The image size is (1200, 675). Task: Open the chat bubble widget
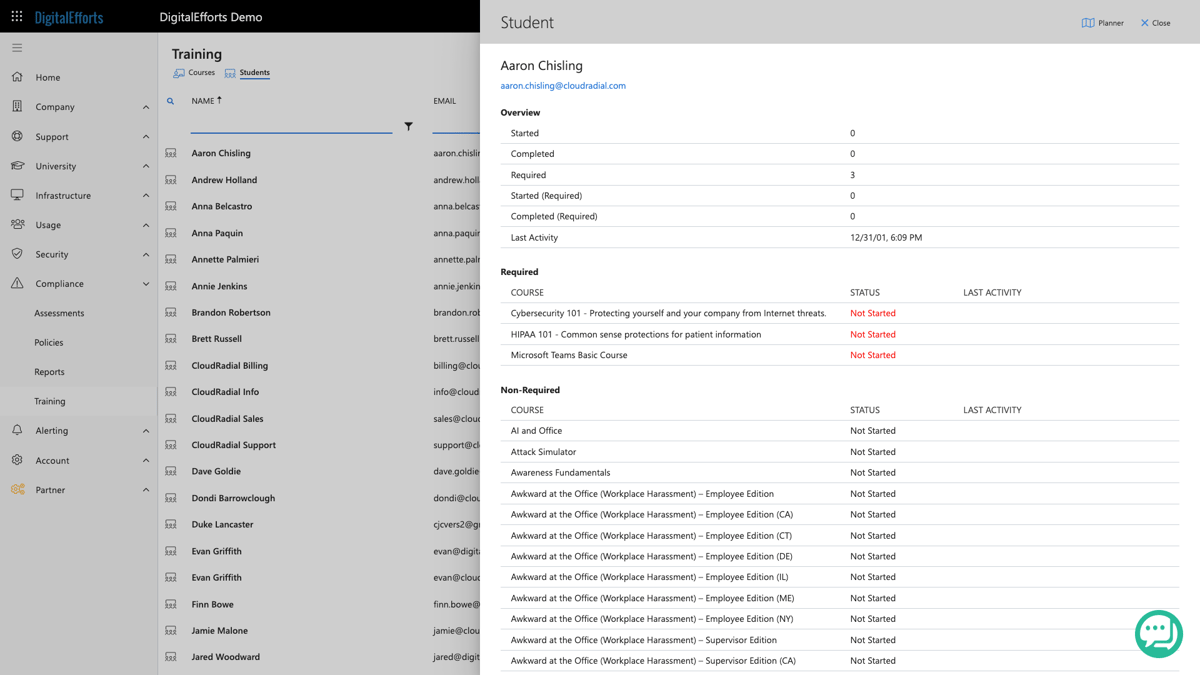(x=1158, y=633)
